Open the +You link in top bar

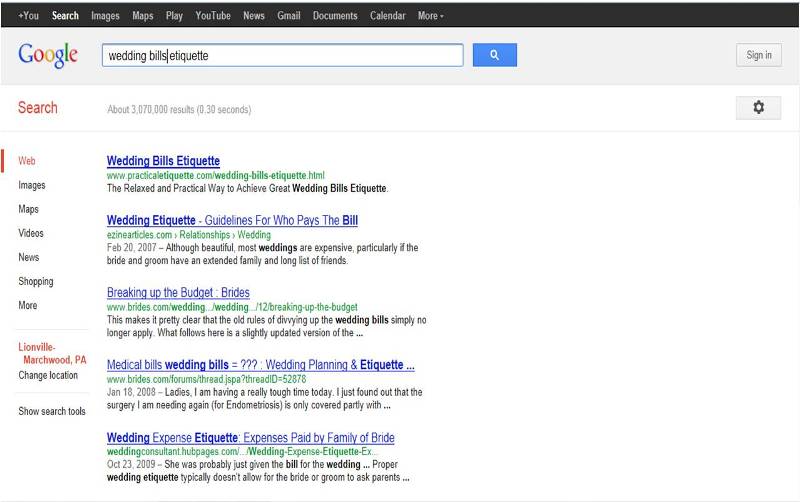(x=28, y=16)
